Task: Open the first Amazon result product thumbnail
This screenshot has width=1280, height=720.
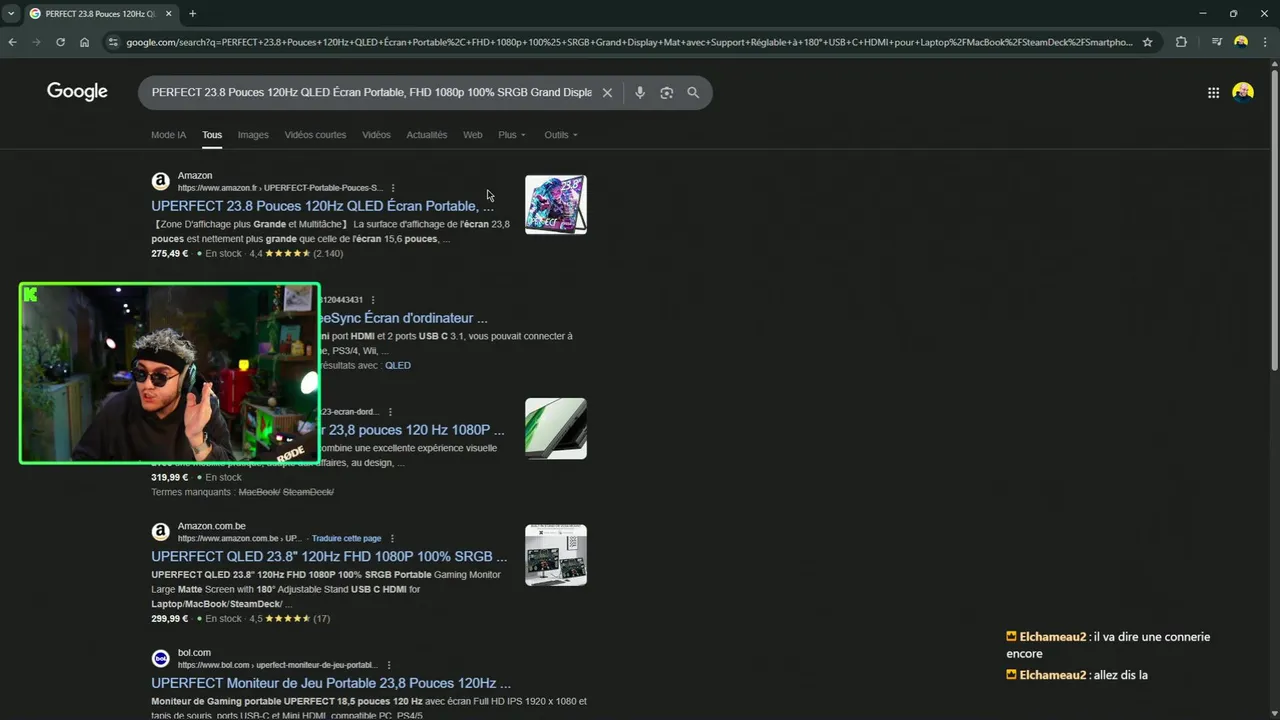Action: 556,205
